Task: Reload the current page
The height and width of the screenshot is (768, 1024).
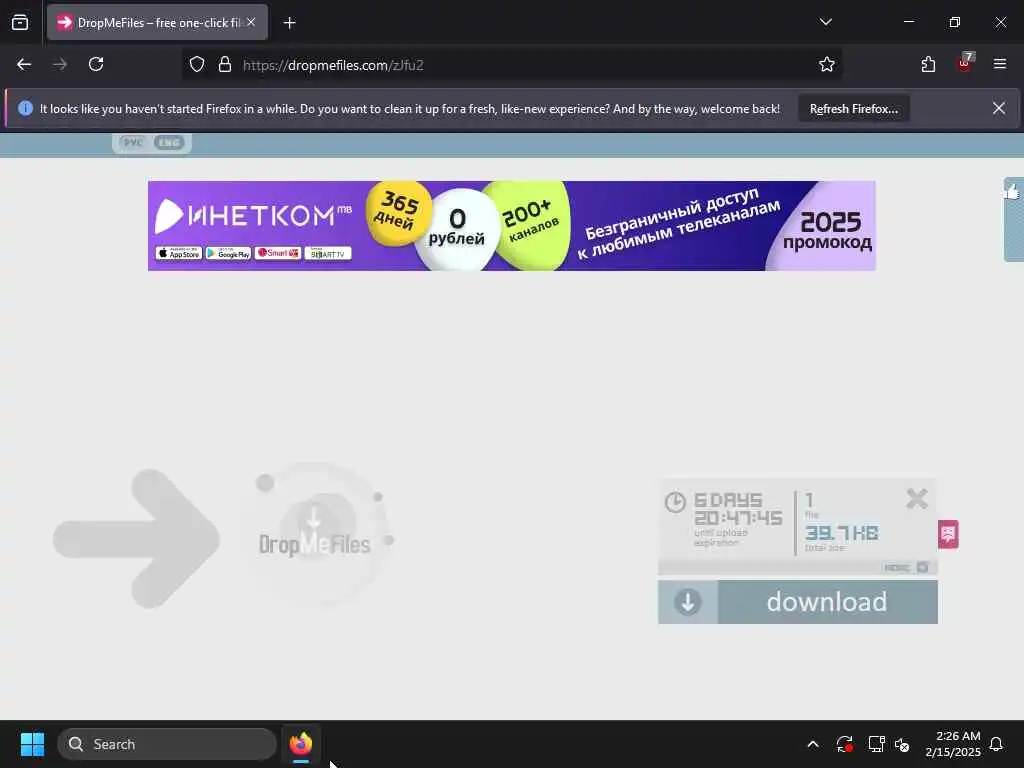Action: pos(96,65)
